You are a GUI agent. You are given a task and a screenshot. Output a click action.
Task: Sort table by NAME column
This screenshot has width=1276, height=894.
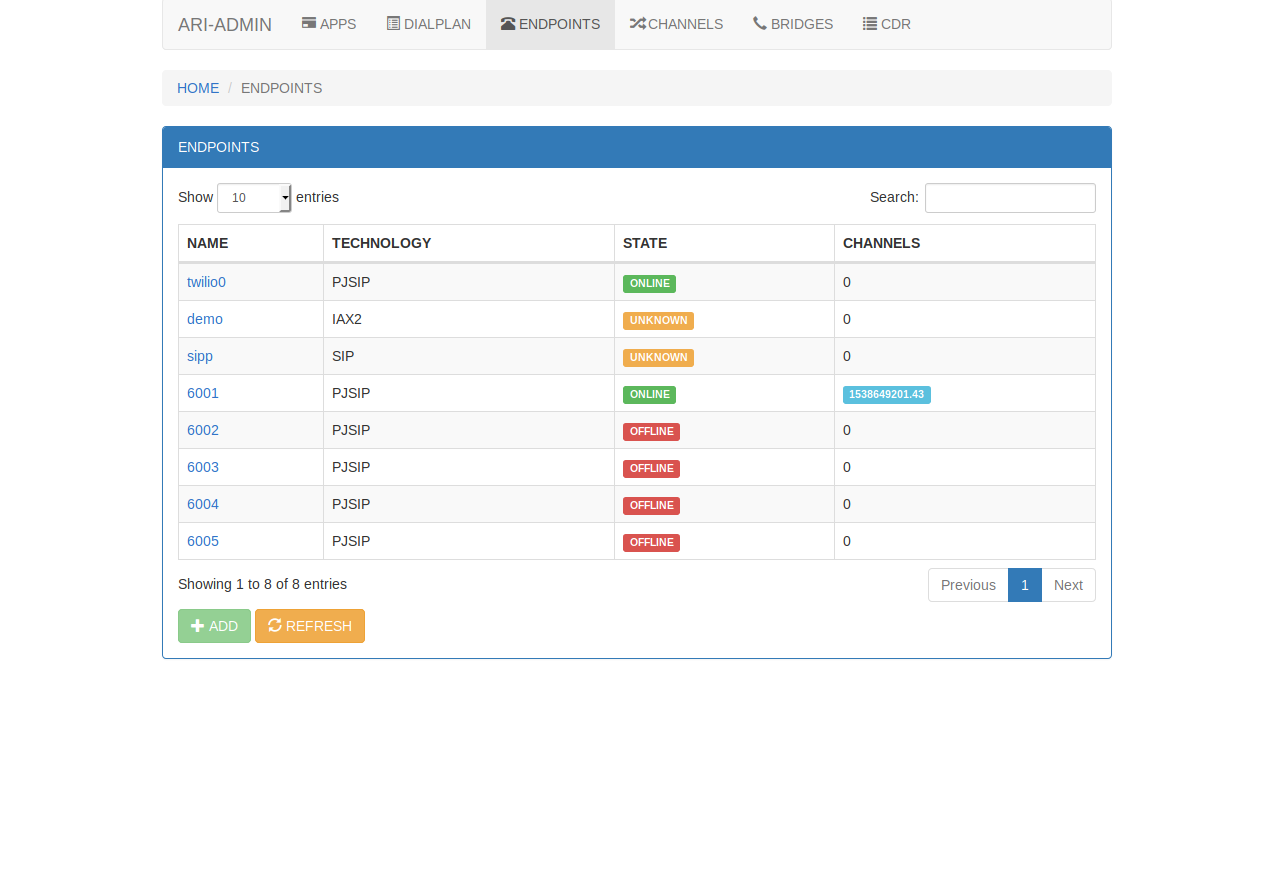(251, 243)
